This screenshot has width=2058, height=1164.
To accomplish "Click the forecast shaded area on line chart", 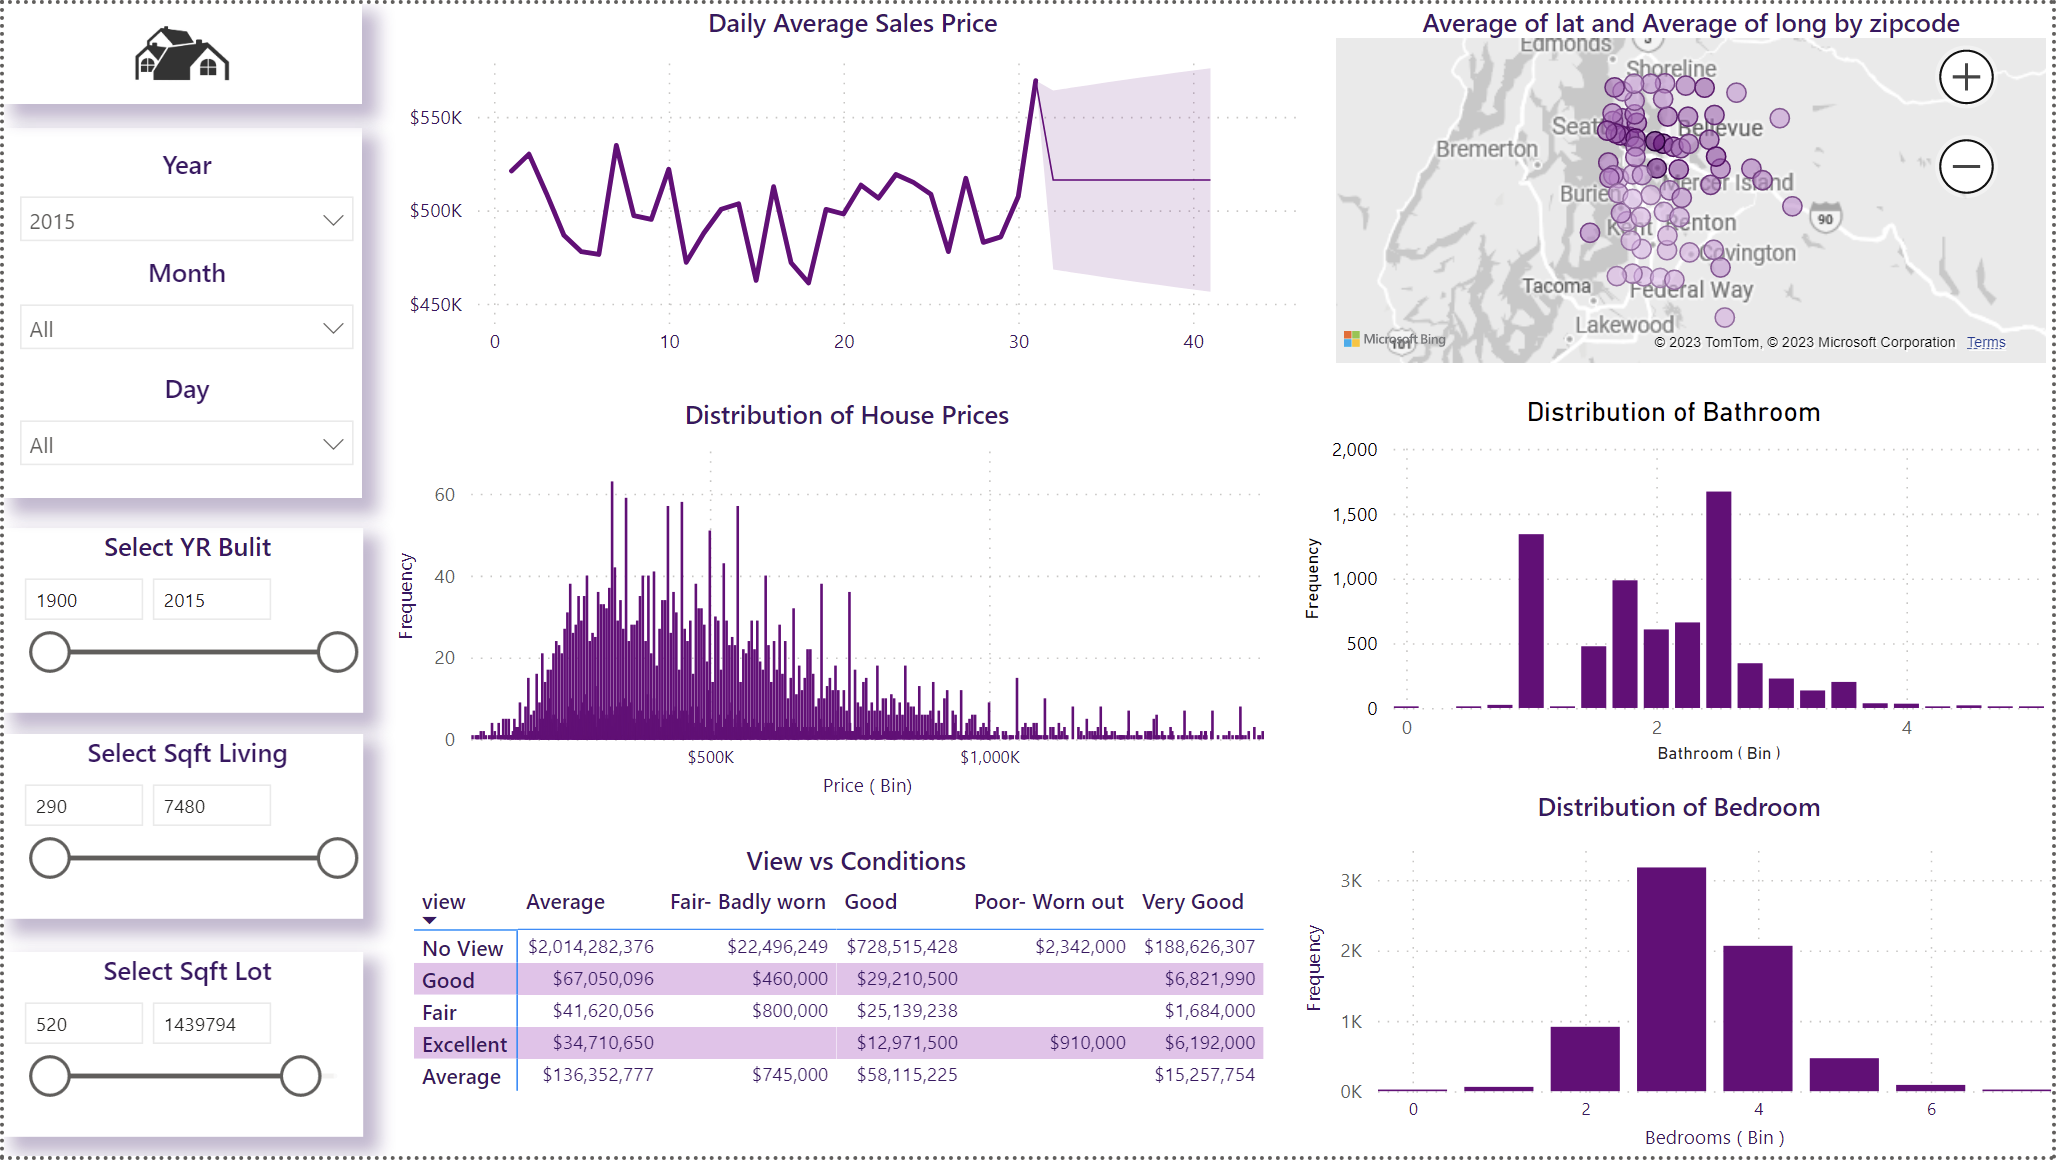I will tap(1130, 180).
